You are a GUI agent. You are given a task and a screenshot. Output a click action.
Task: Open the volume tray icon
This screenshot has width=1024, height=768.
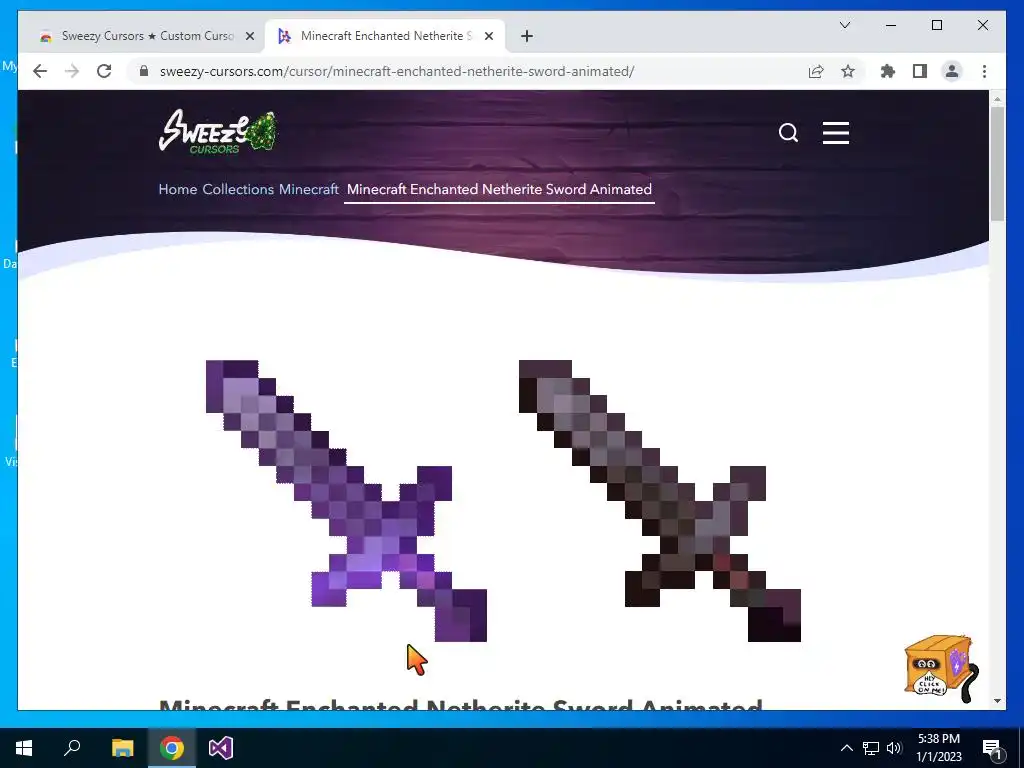[894, 748]
